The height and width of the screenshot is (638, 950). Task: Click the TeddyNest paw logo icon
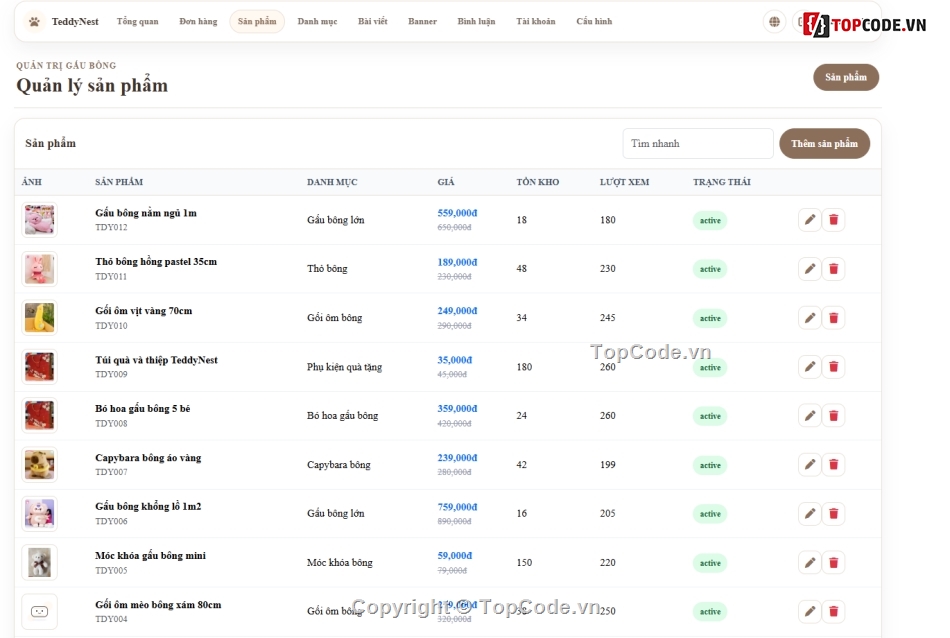point(35,22)
